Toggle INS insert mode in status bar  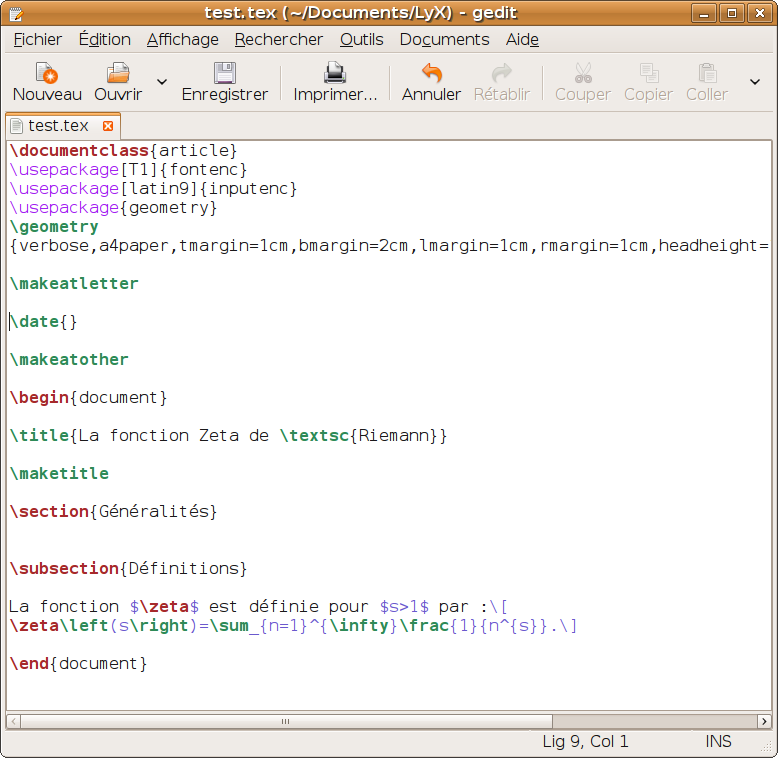pos(718,741)
